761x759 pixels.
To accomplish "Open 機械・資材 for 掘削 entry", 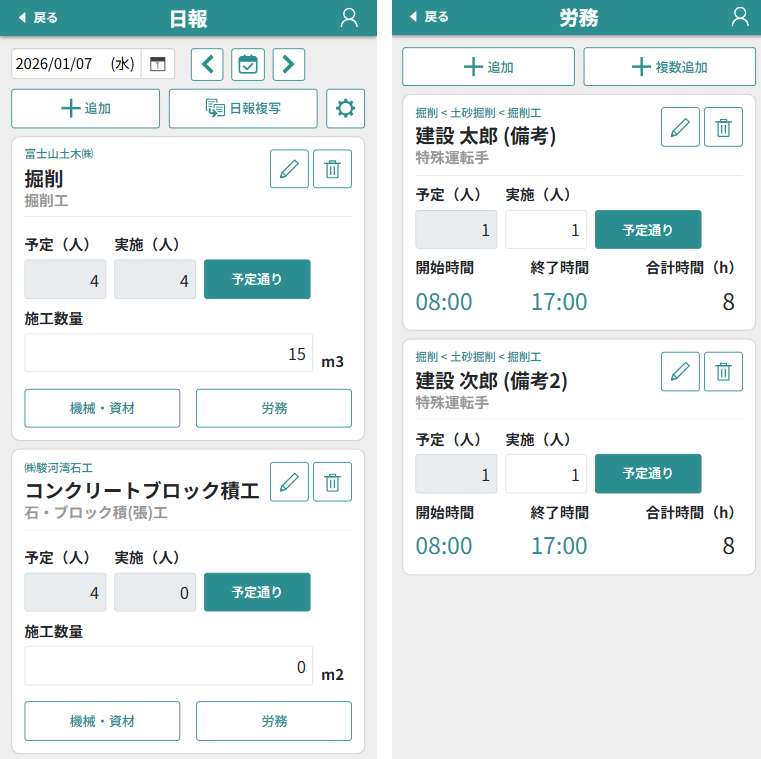I will [x=102, y=408].
